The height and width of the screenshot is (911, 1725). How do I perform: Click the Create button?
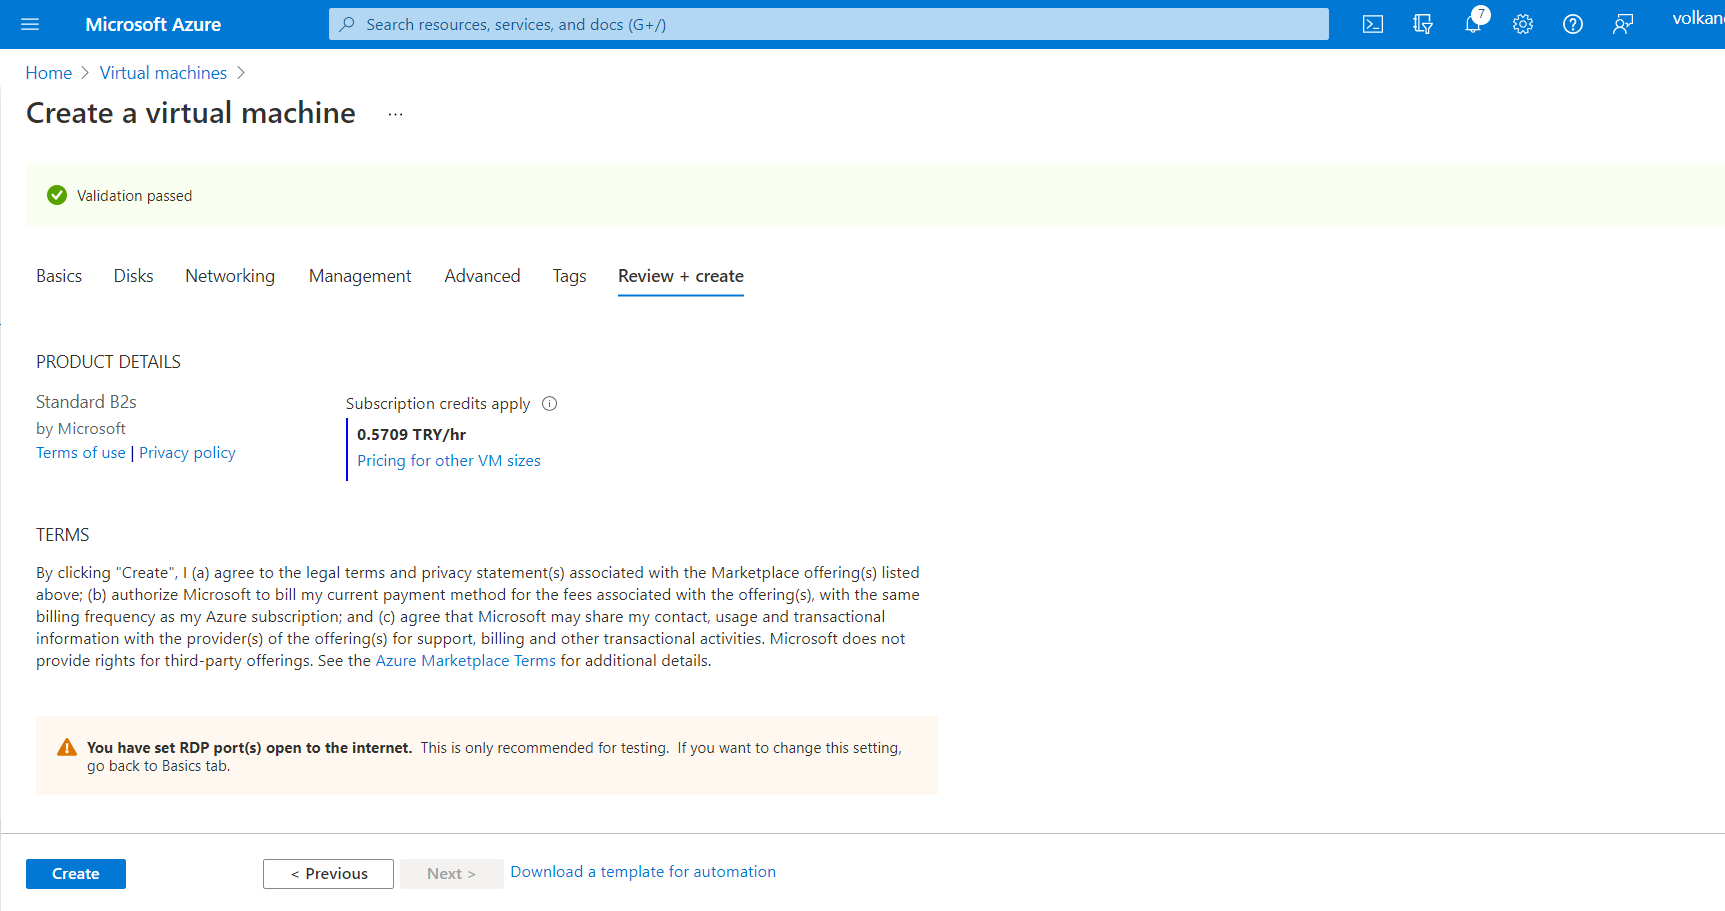76,874
